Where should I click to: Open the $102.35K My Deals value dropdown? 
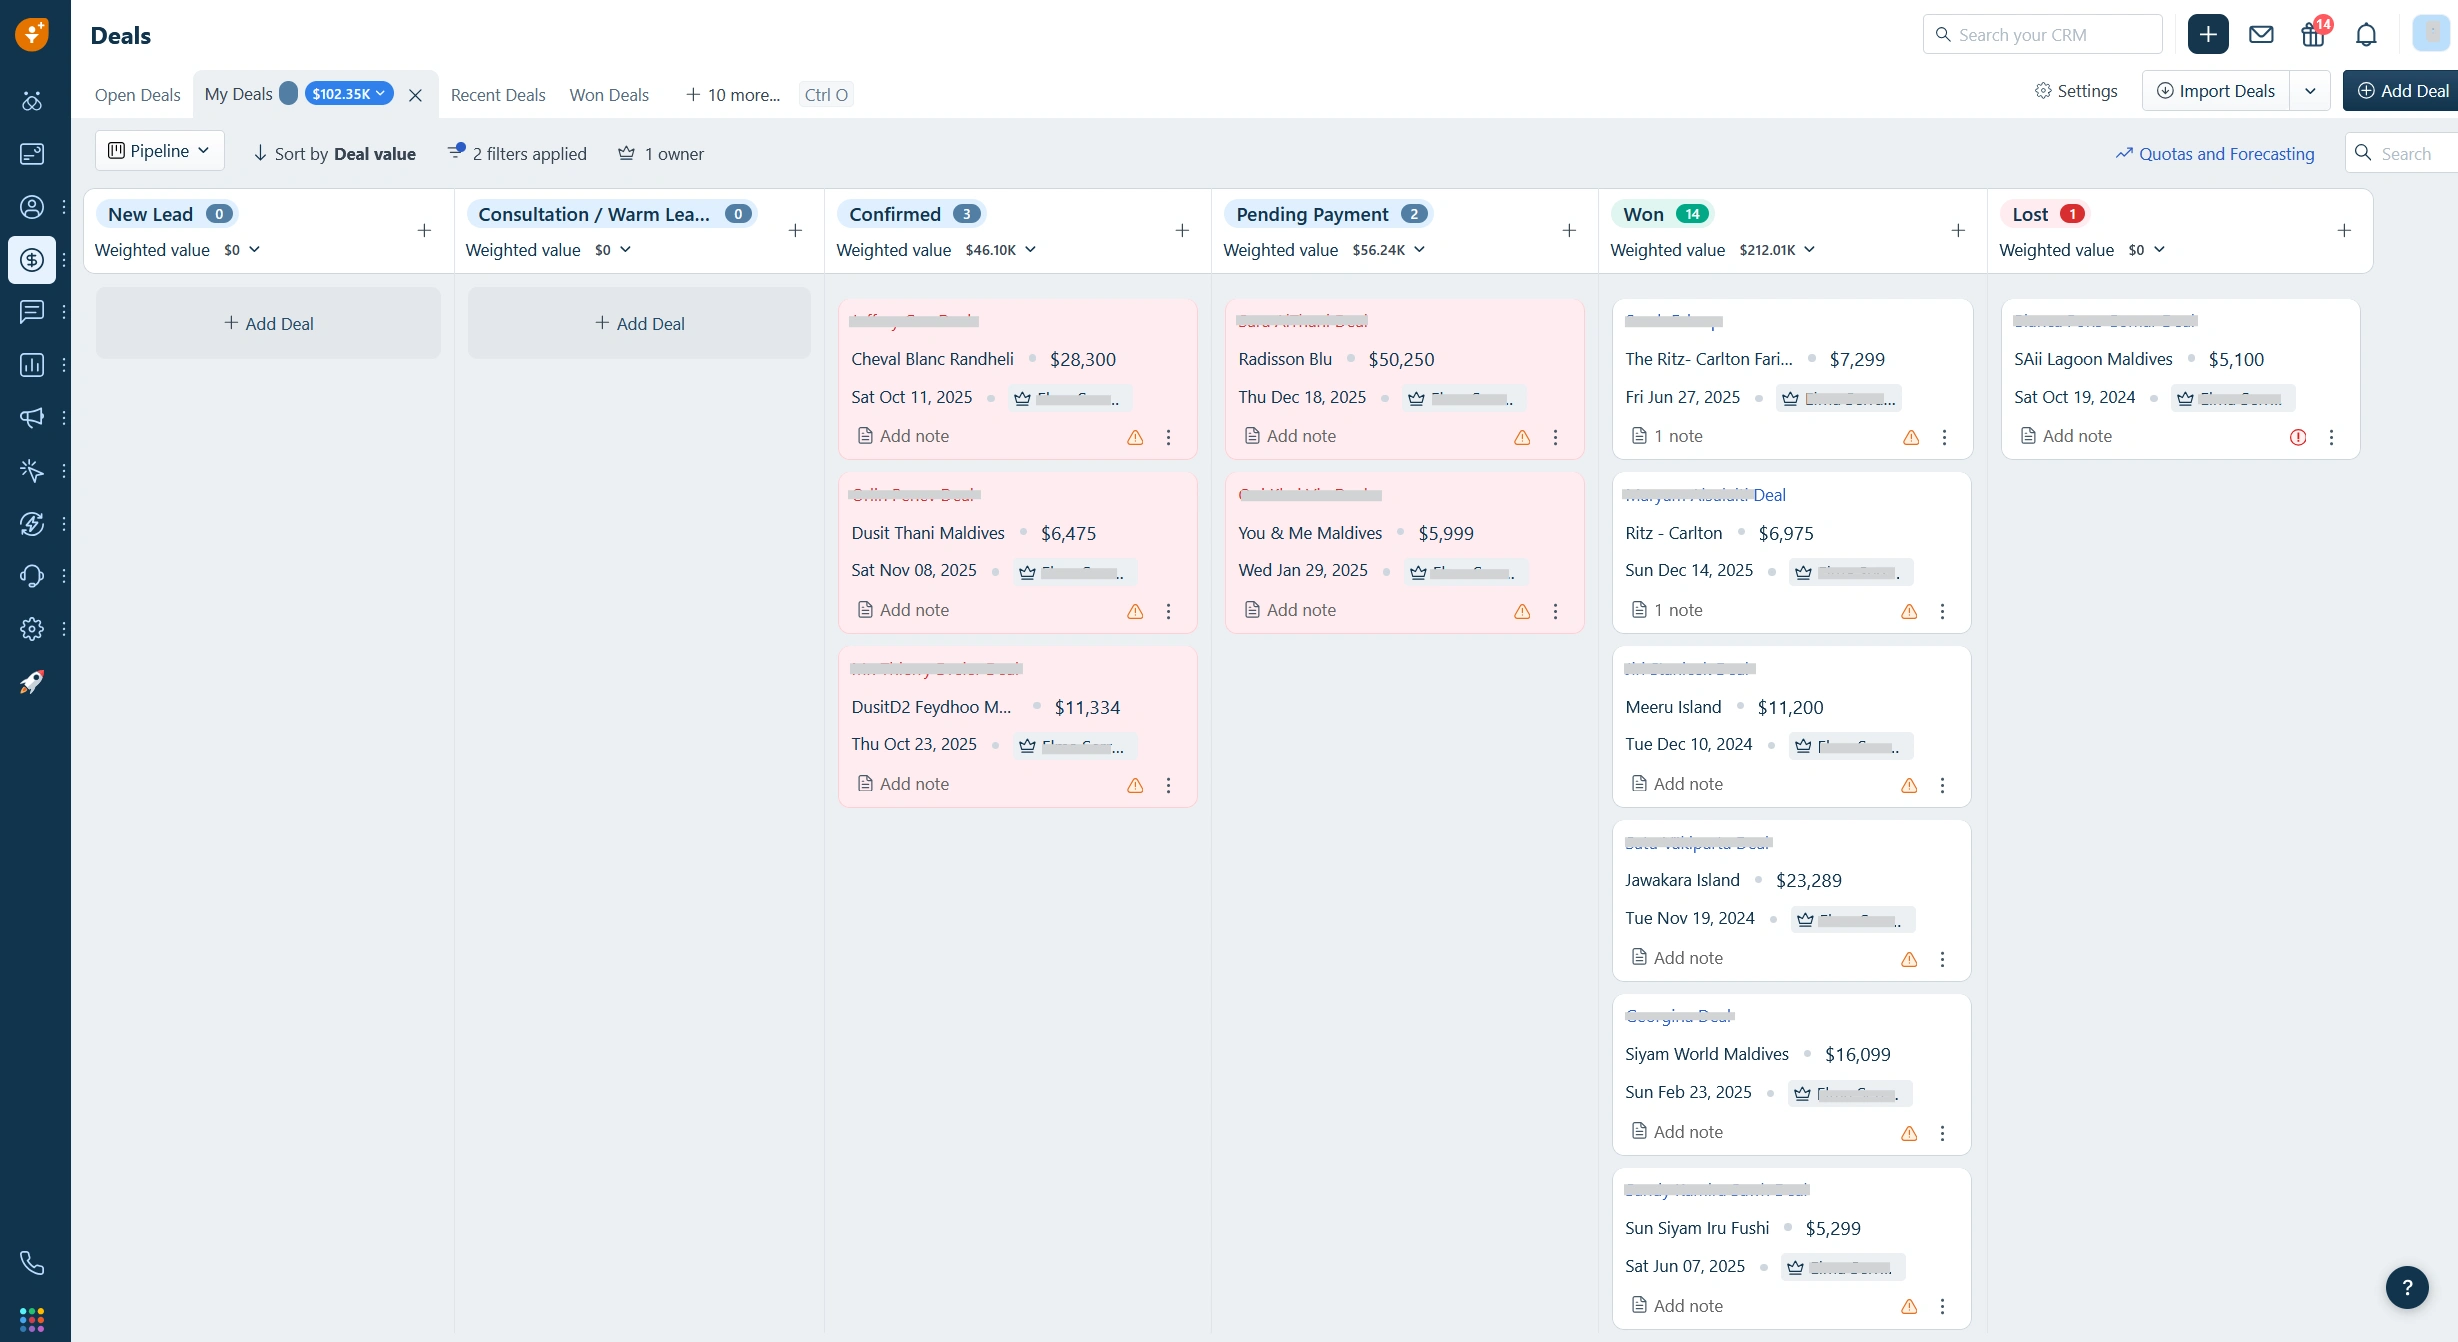coord(348,94)
